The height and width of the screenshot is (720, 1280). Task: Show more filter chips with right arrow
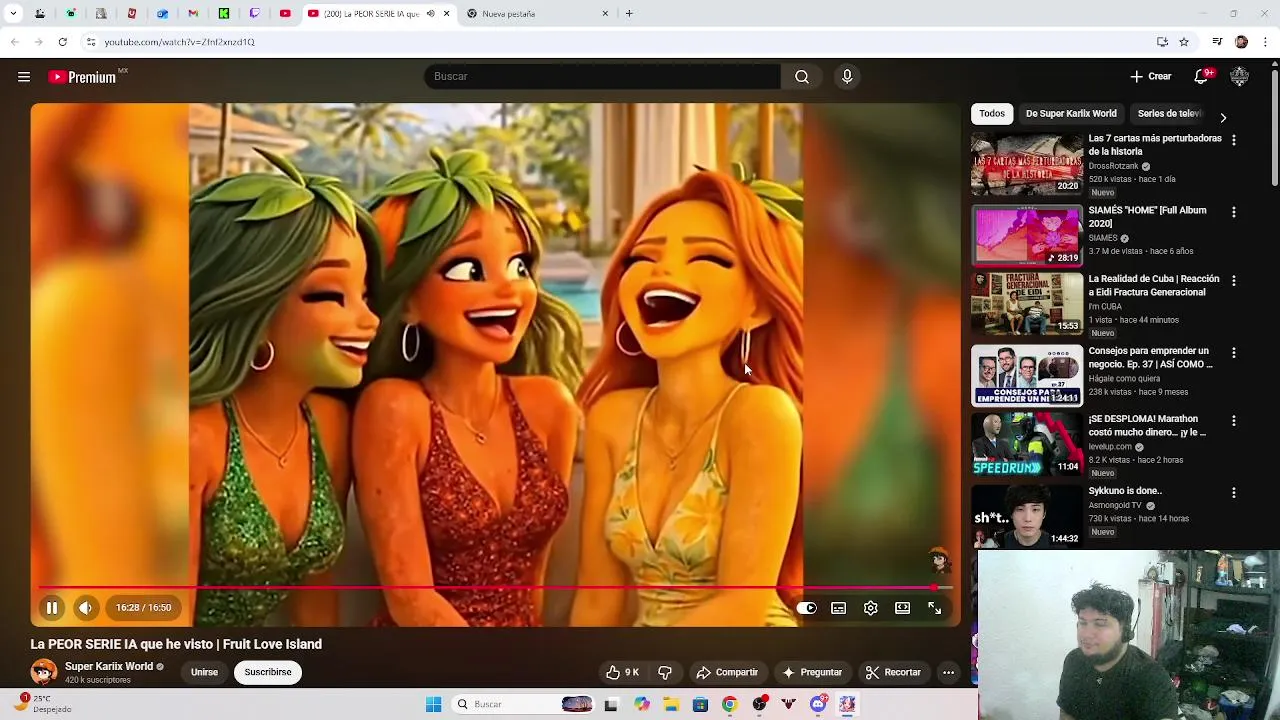(1222, 117)
